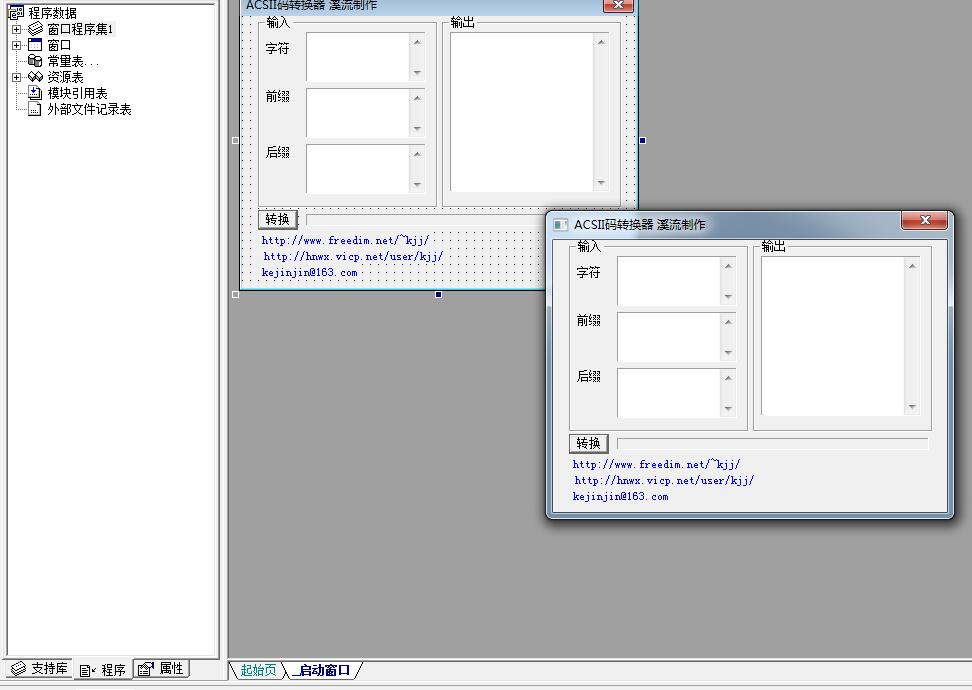This screenshot has width=972, height=690.
Task: Expand the 窗口 tree node
Action: click(17, 45)
